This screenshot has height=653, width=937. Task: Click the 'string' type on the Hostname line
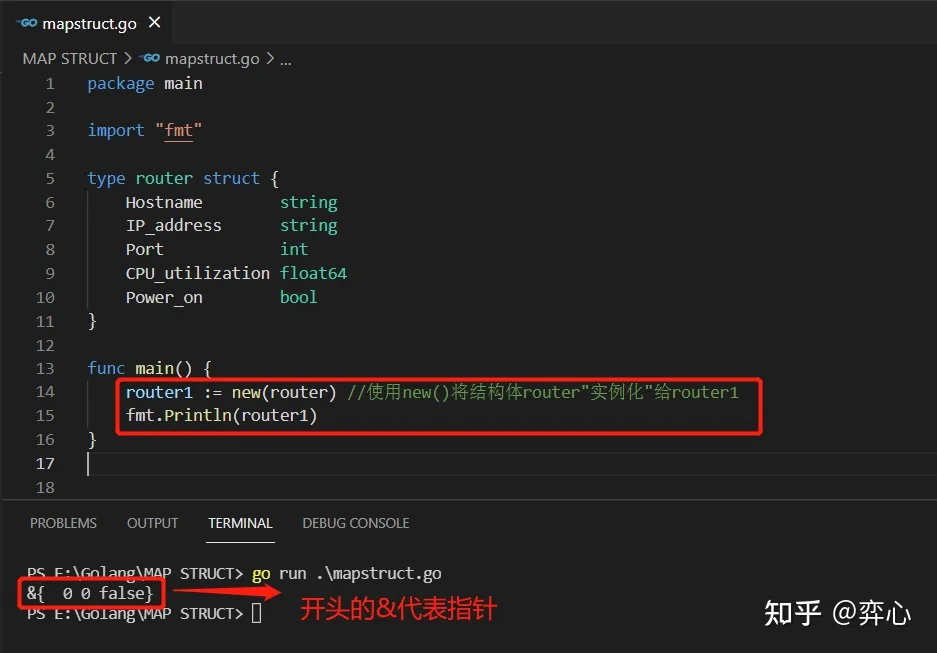click(309, 203)
